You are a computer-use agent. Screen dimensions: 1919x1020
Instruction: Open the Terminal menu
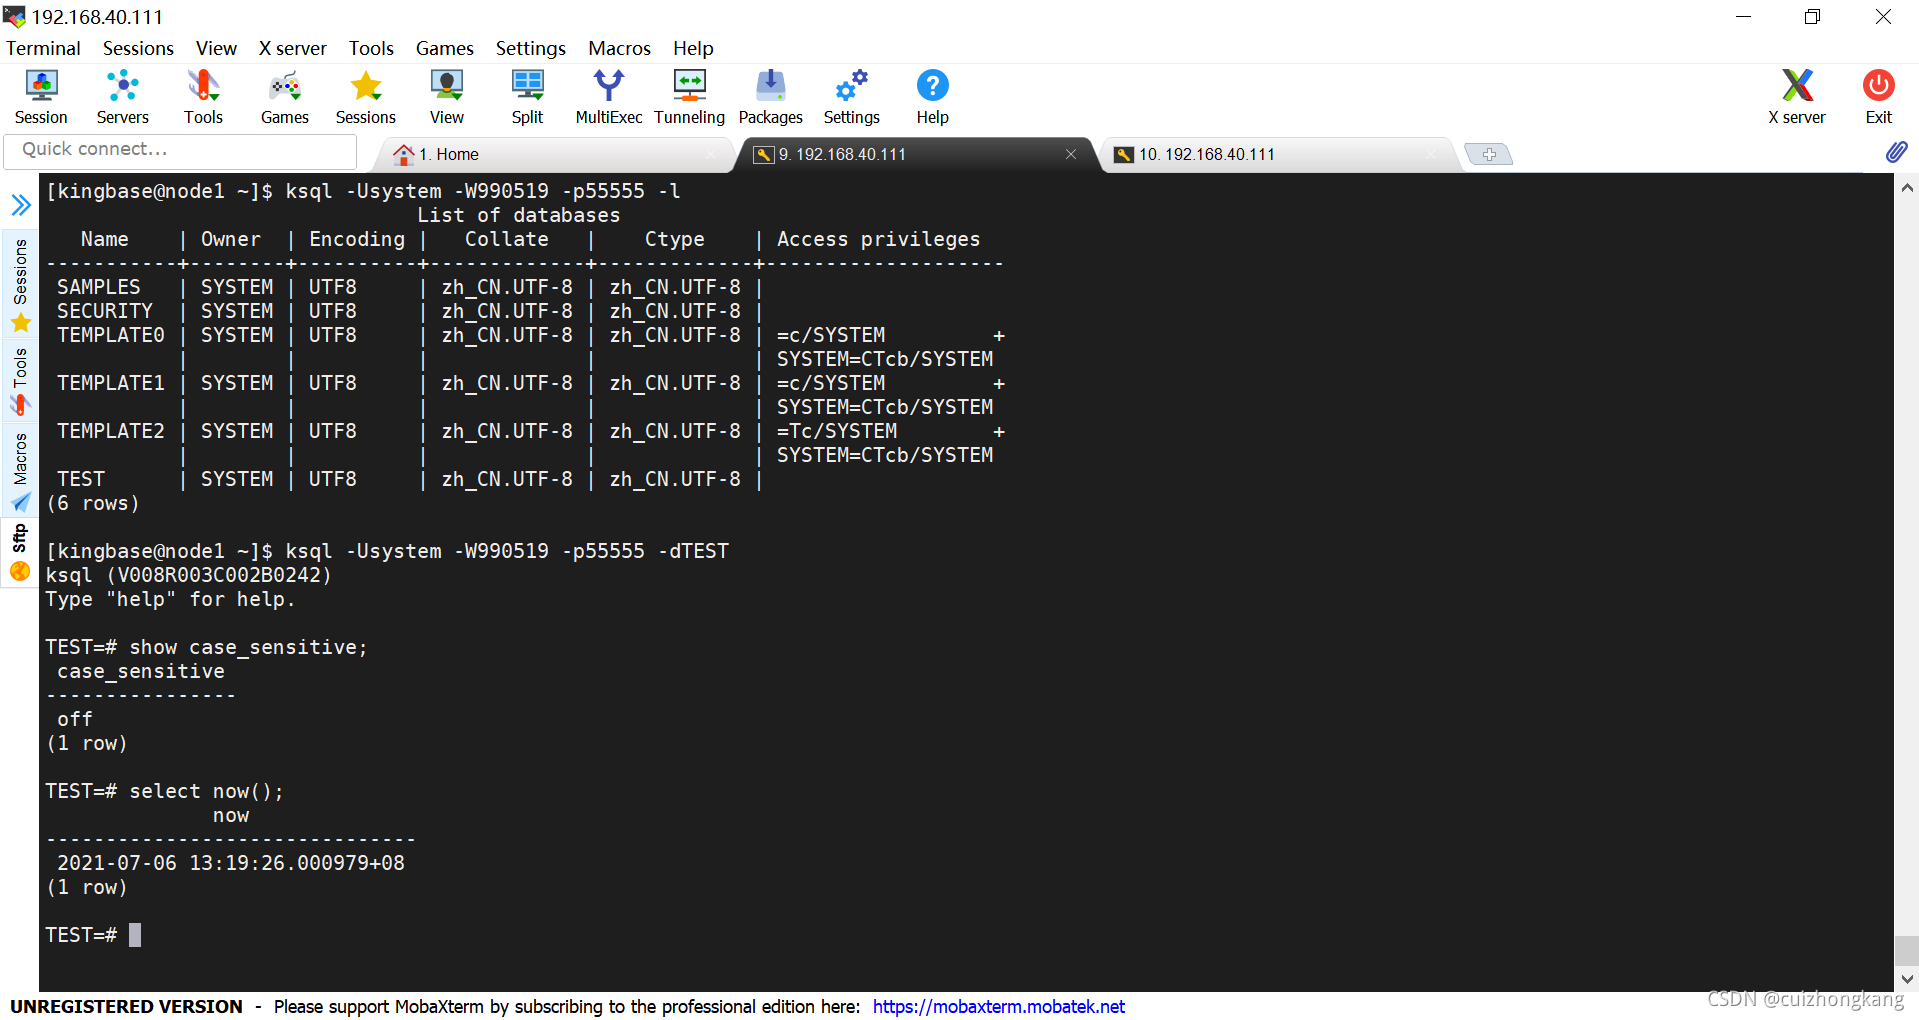(43, 48)
